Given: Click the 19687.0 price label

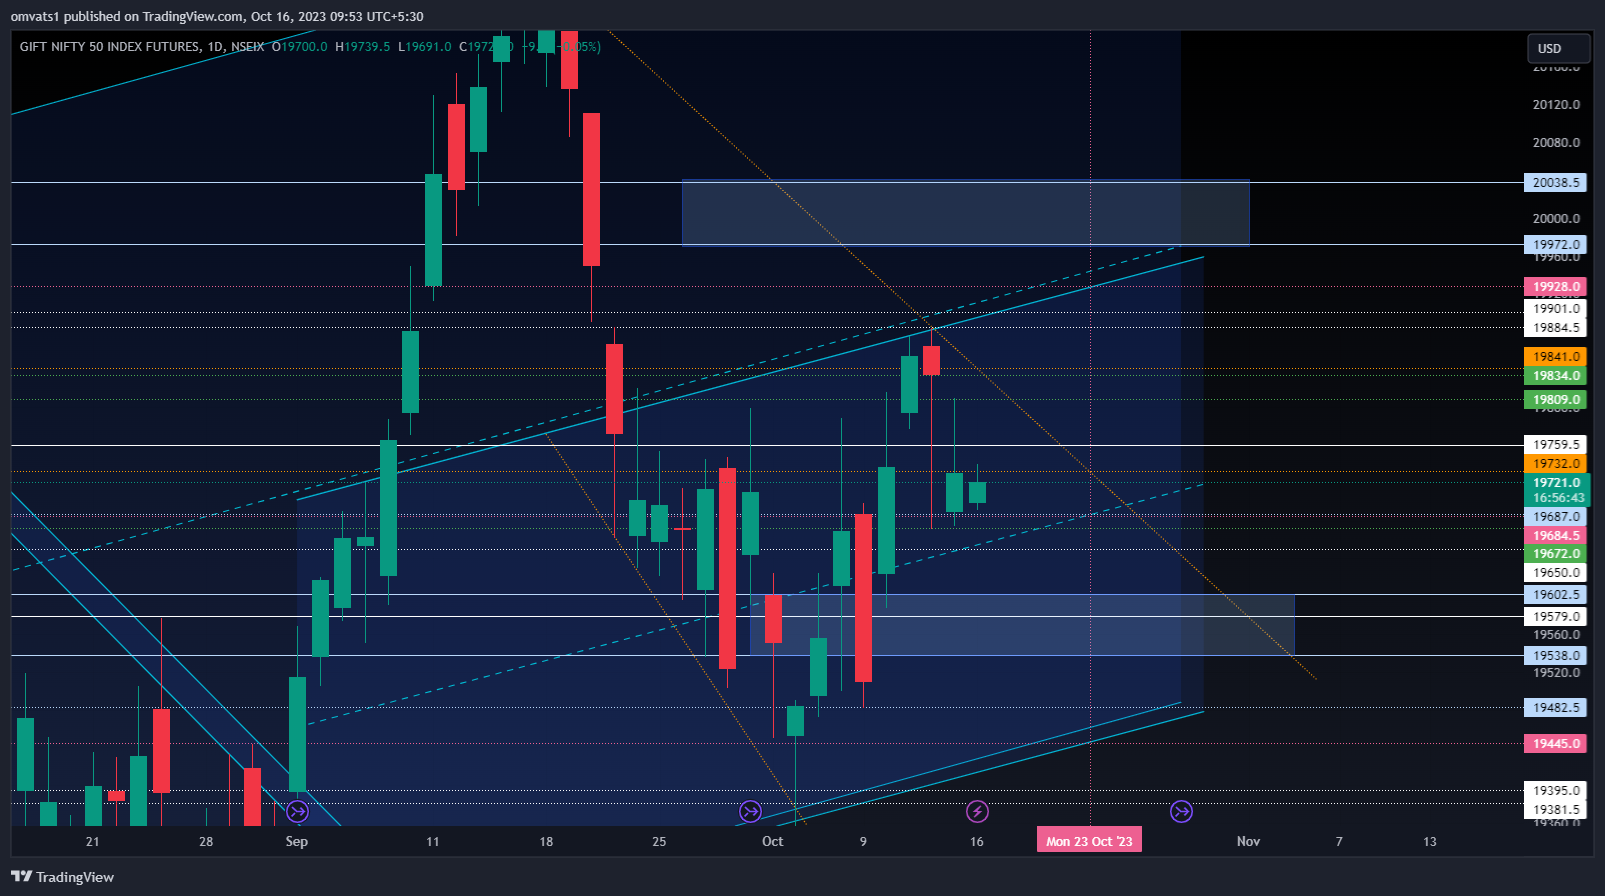Looking at the screenshot, I should coord(1556,517).
